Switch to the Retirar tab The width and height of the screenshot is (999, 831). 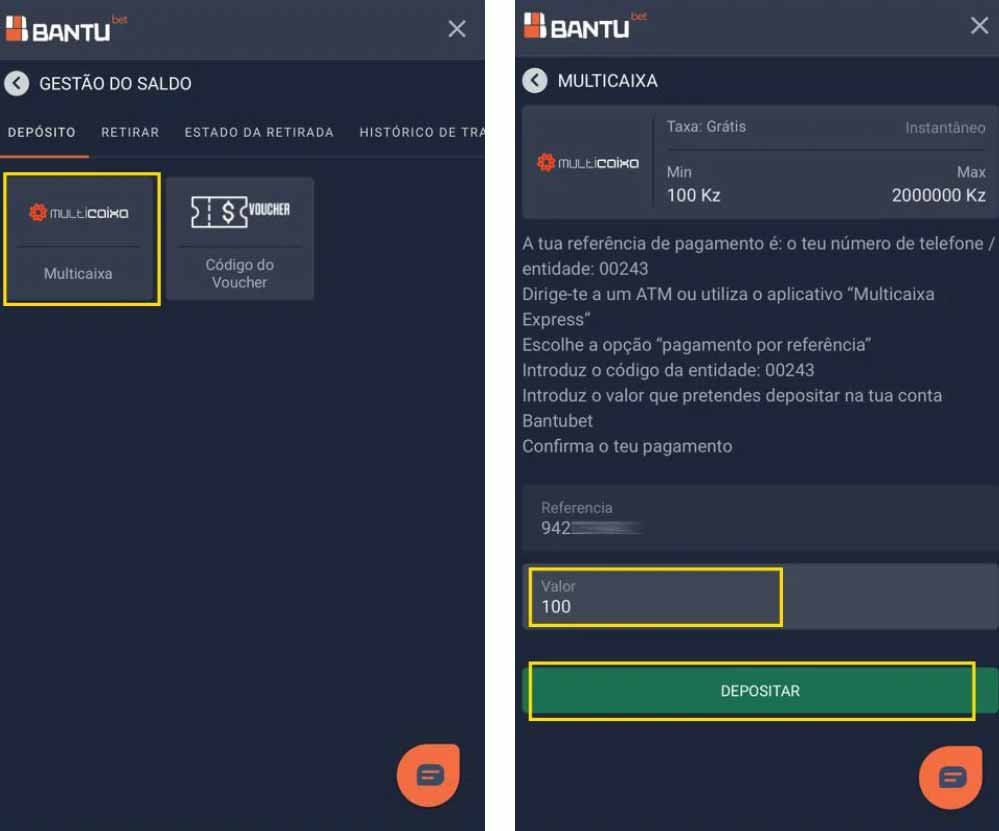[130, 132]
